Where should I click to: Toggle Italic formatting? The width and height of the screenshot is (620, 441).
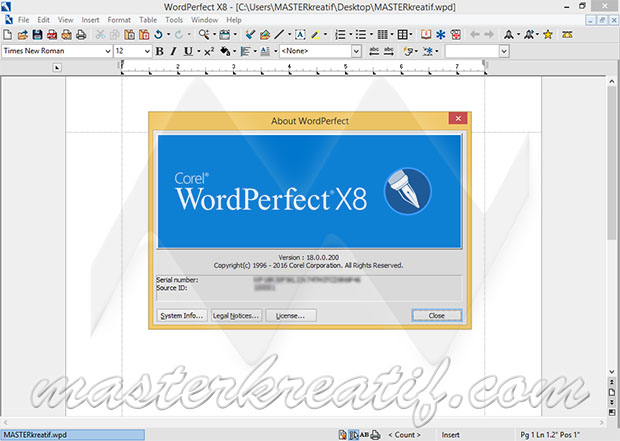click(173, 51)
